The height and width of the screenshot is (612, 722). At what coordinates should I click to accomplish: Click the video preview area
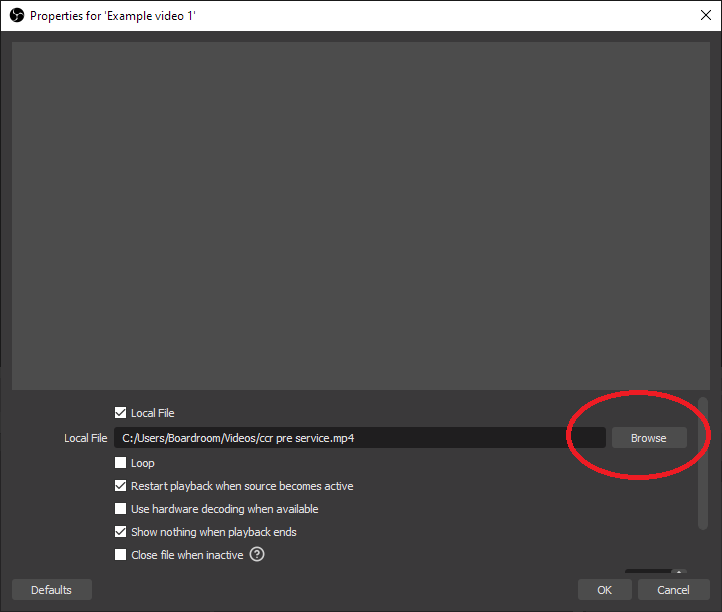(x=361, y=216)
